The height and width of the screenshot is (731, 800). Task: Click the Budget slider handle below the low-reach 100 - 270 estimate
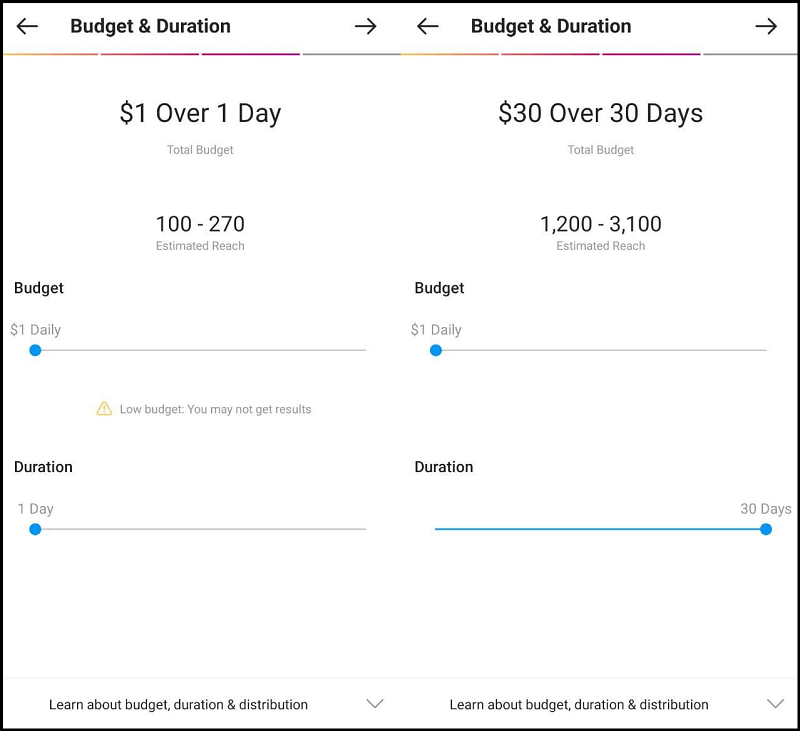35,350
